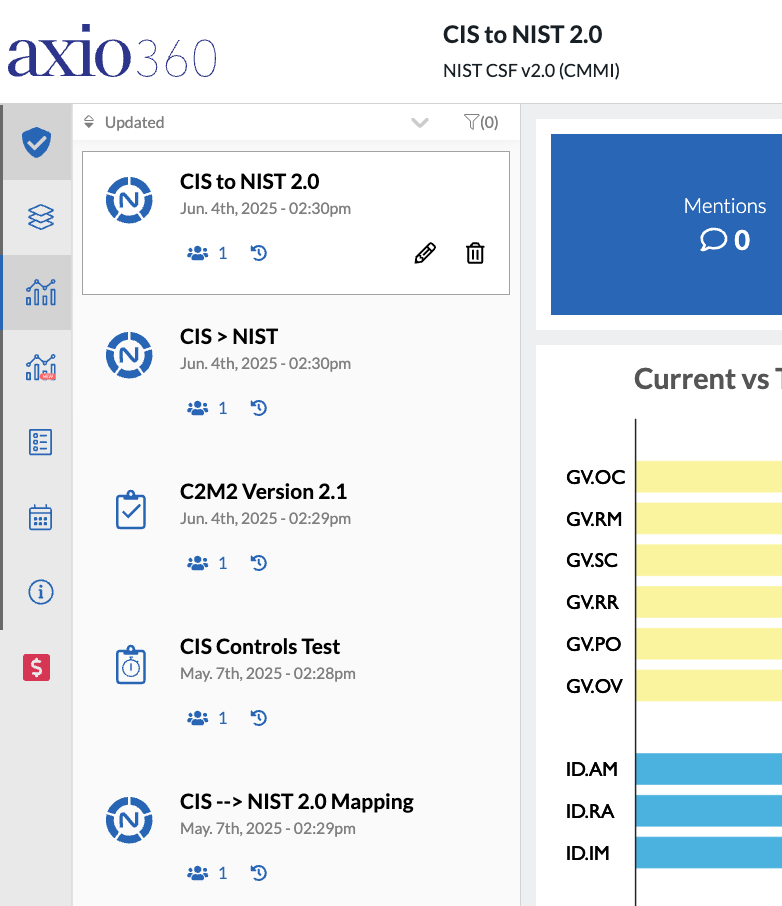Delete CIS to NIST 2.0 with trash icon
Image resolution: width=782 pixels, height=906 pixels.
475,253
